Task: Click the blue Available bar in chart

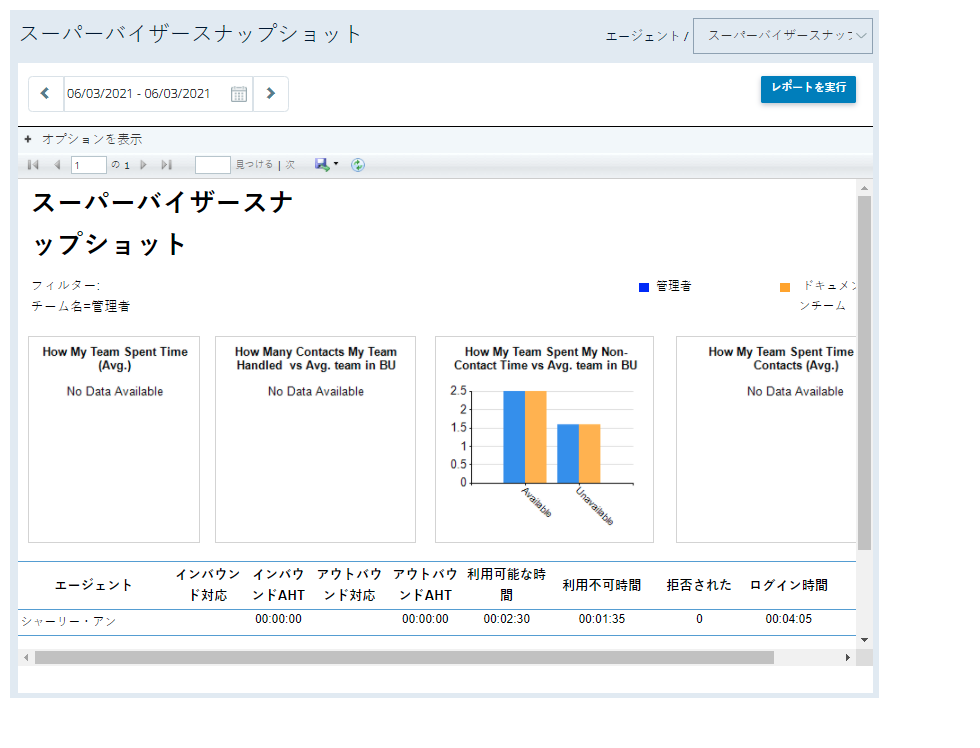Action: (x=514, y=437)
